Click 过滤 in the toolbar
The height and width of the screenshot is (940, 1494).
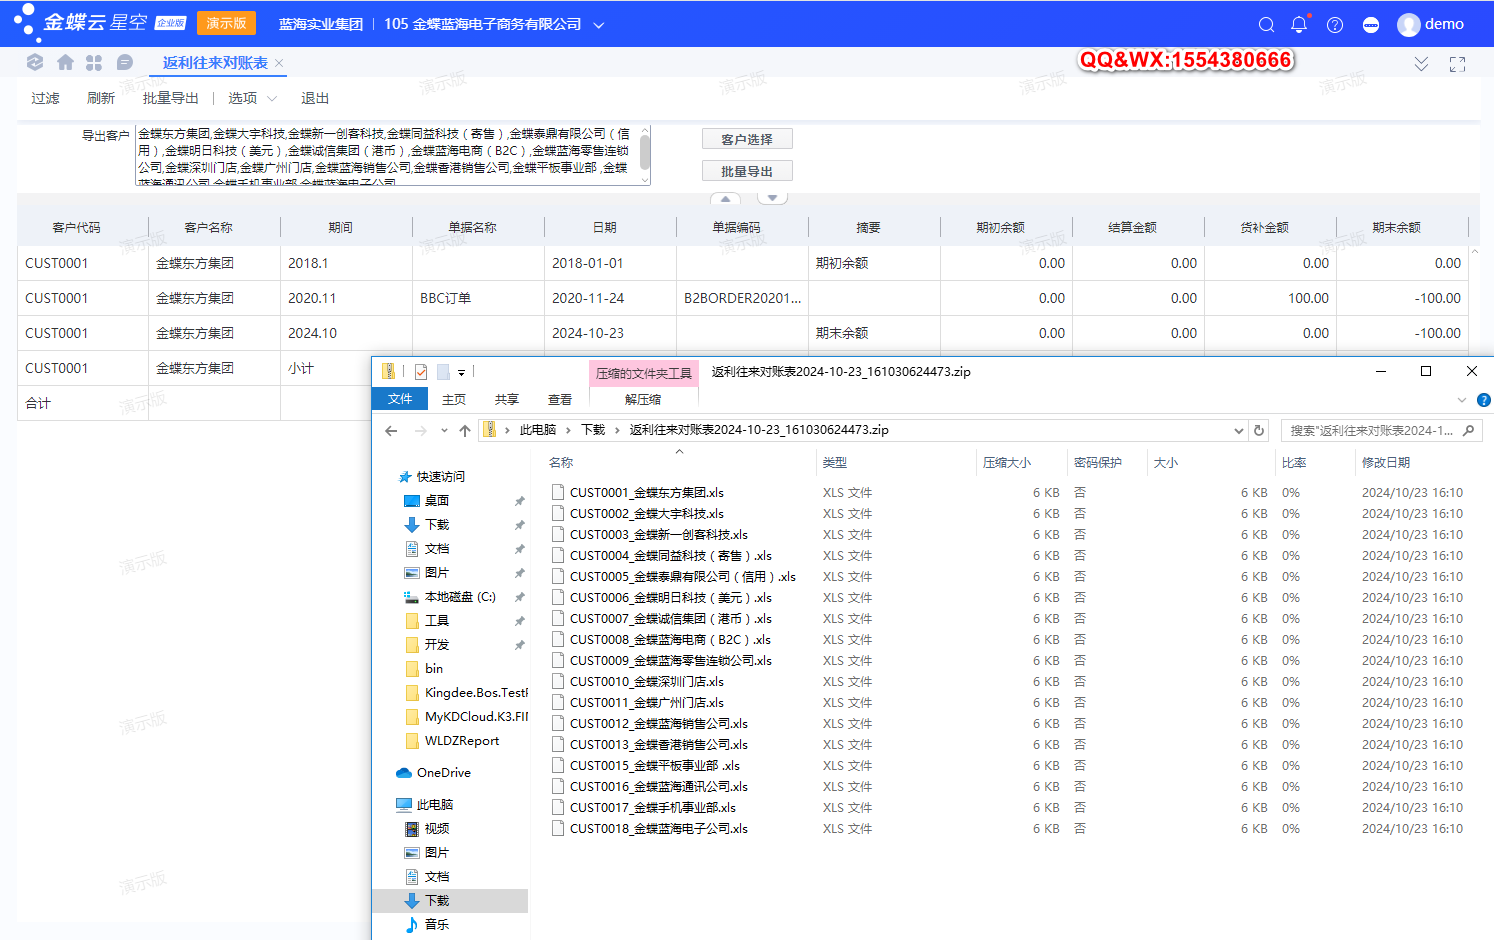pos(45,98)
